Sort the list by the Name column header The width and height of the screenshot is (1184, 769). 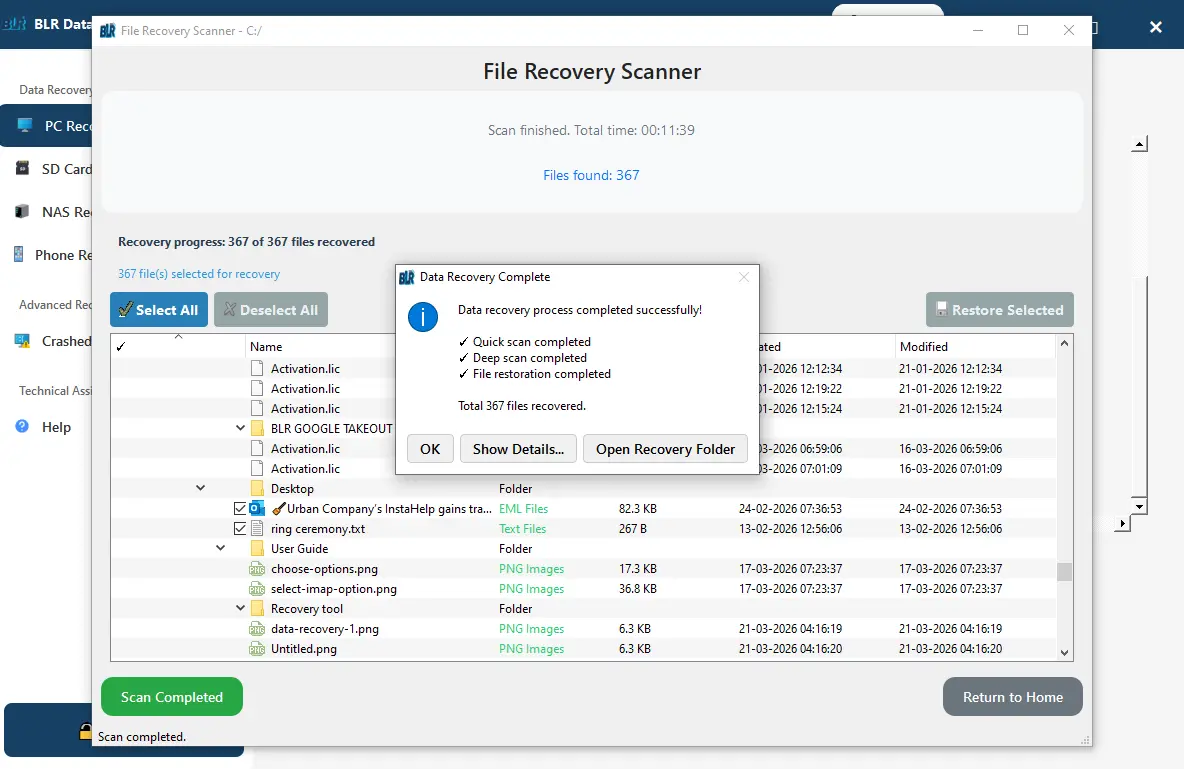[x=266, y=347]
